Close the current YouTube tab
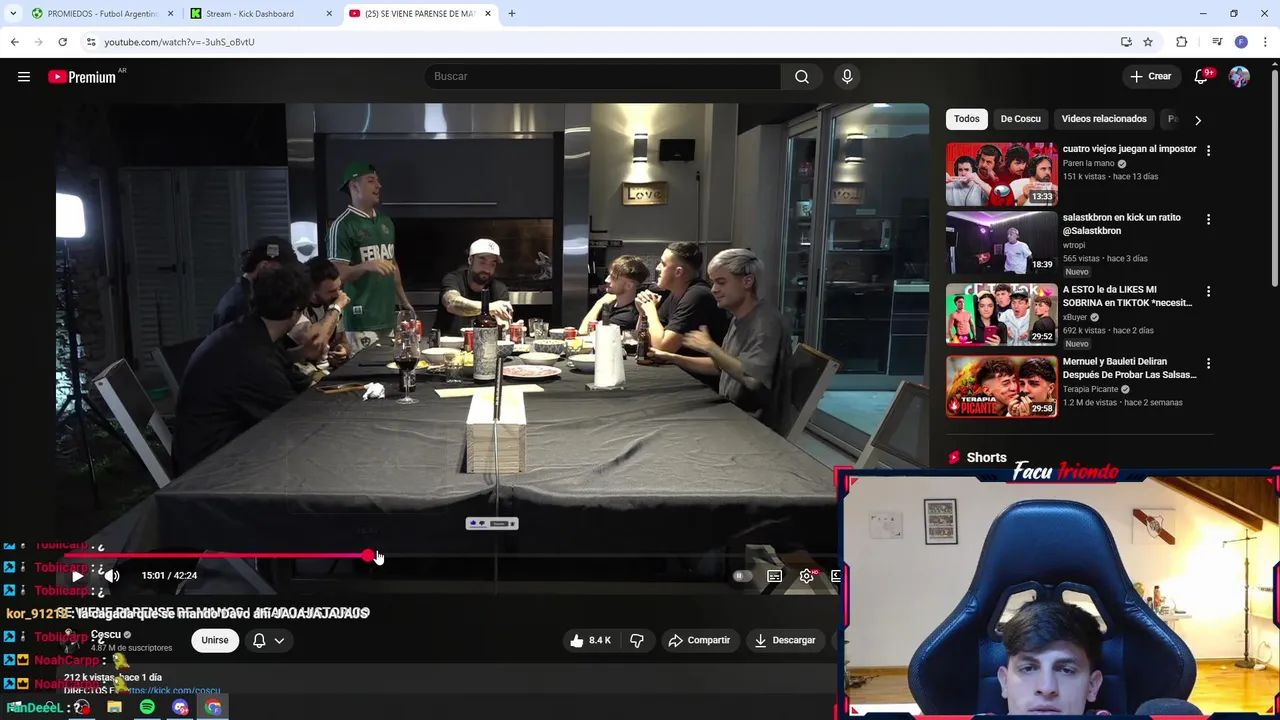The image size is (1280, 720). pos(488,14)
